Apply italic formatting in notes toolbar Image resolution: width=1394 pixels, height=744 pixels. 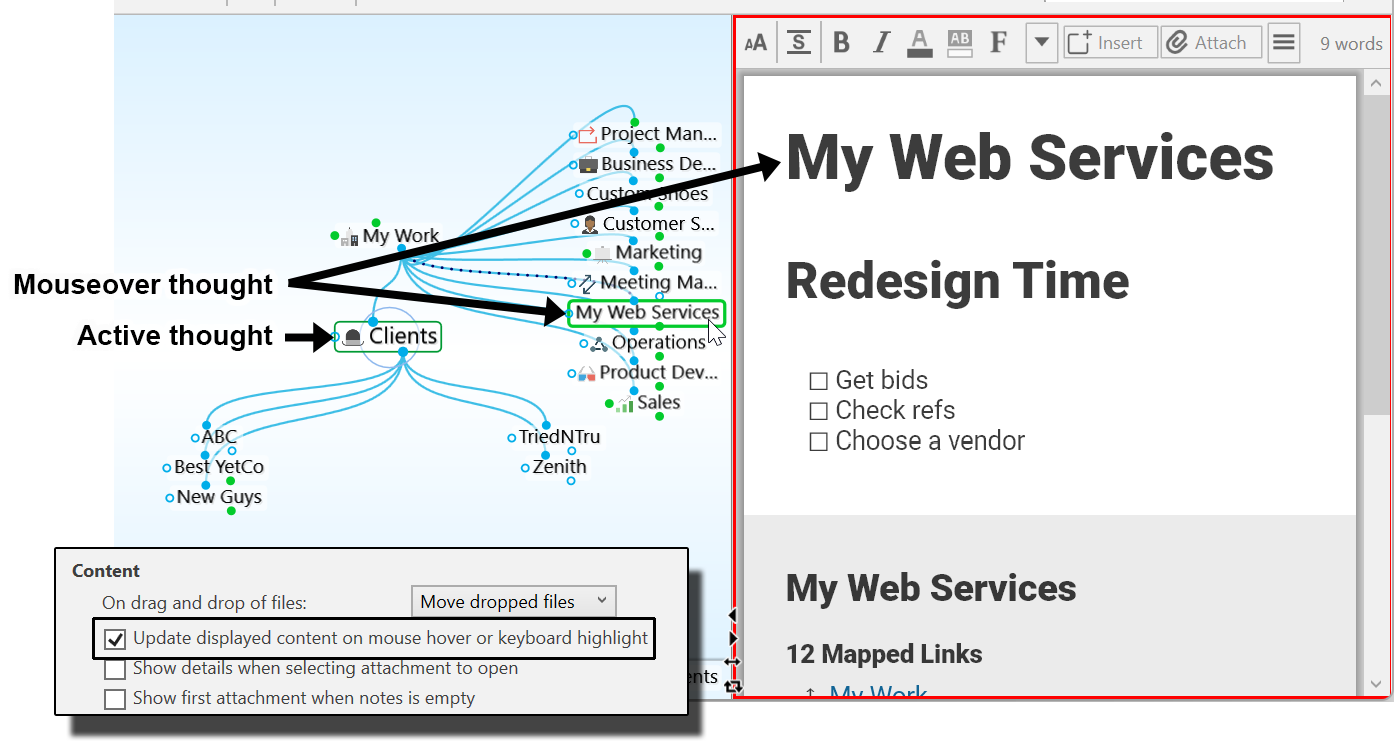click(x=881, y=43)
